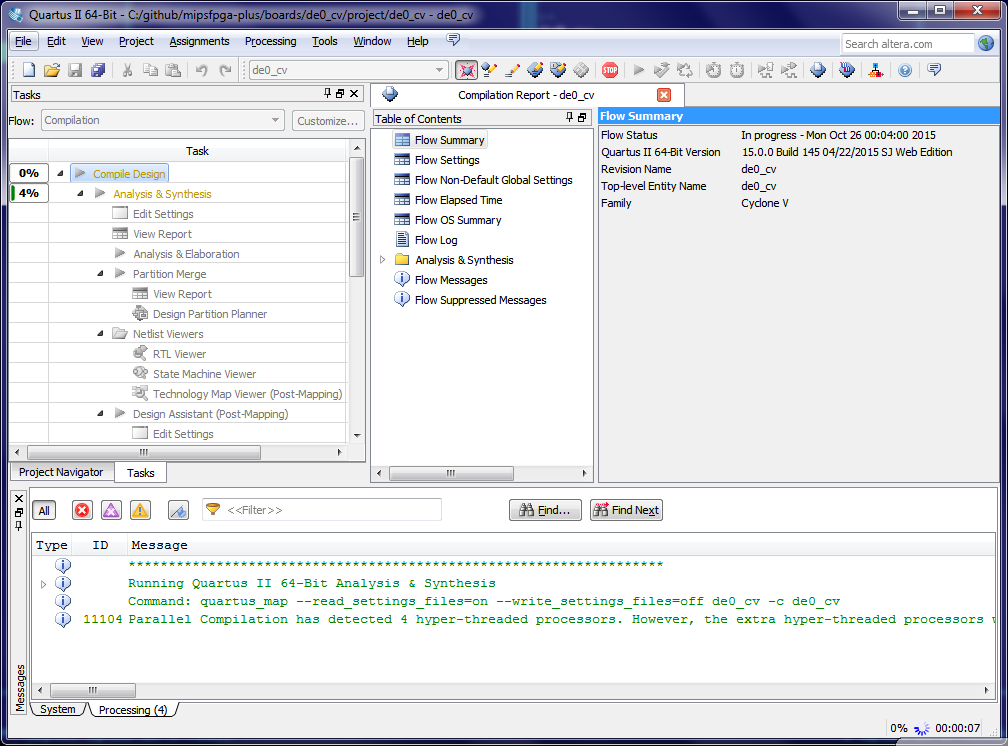Image resolution: width=1008 pixels, height=746 pixels.
Task: Click the Help question mark toolbar icon
Action: click(905, 69)
